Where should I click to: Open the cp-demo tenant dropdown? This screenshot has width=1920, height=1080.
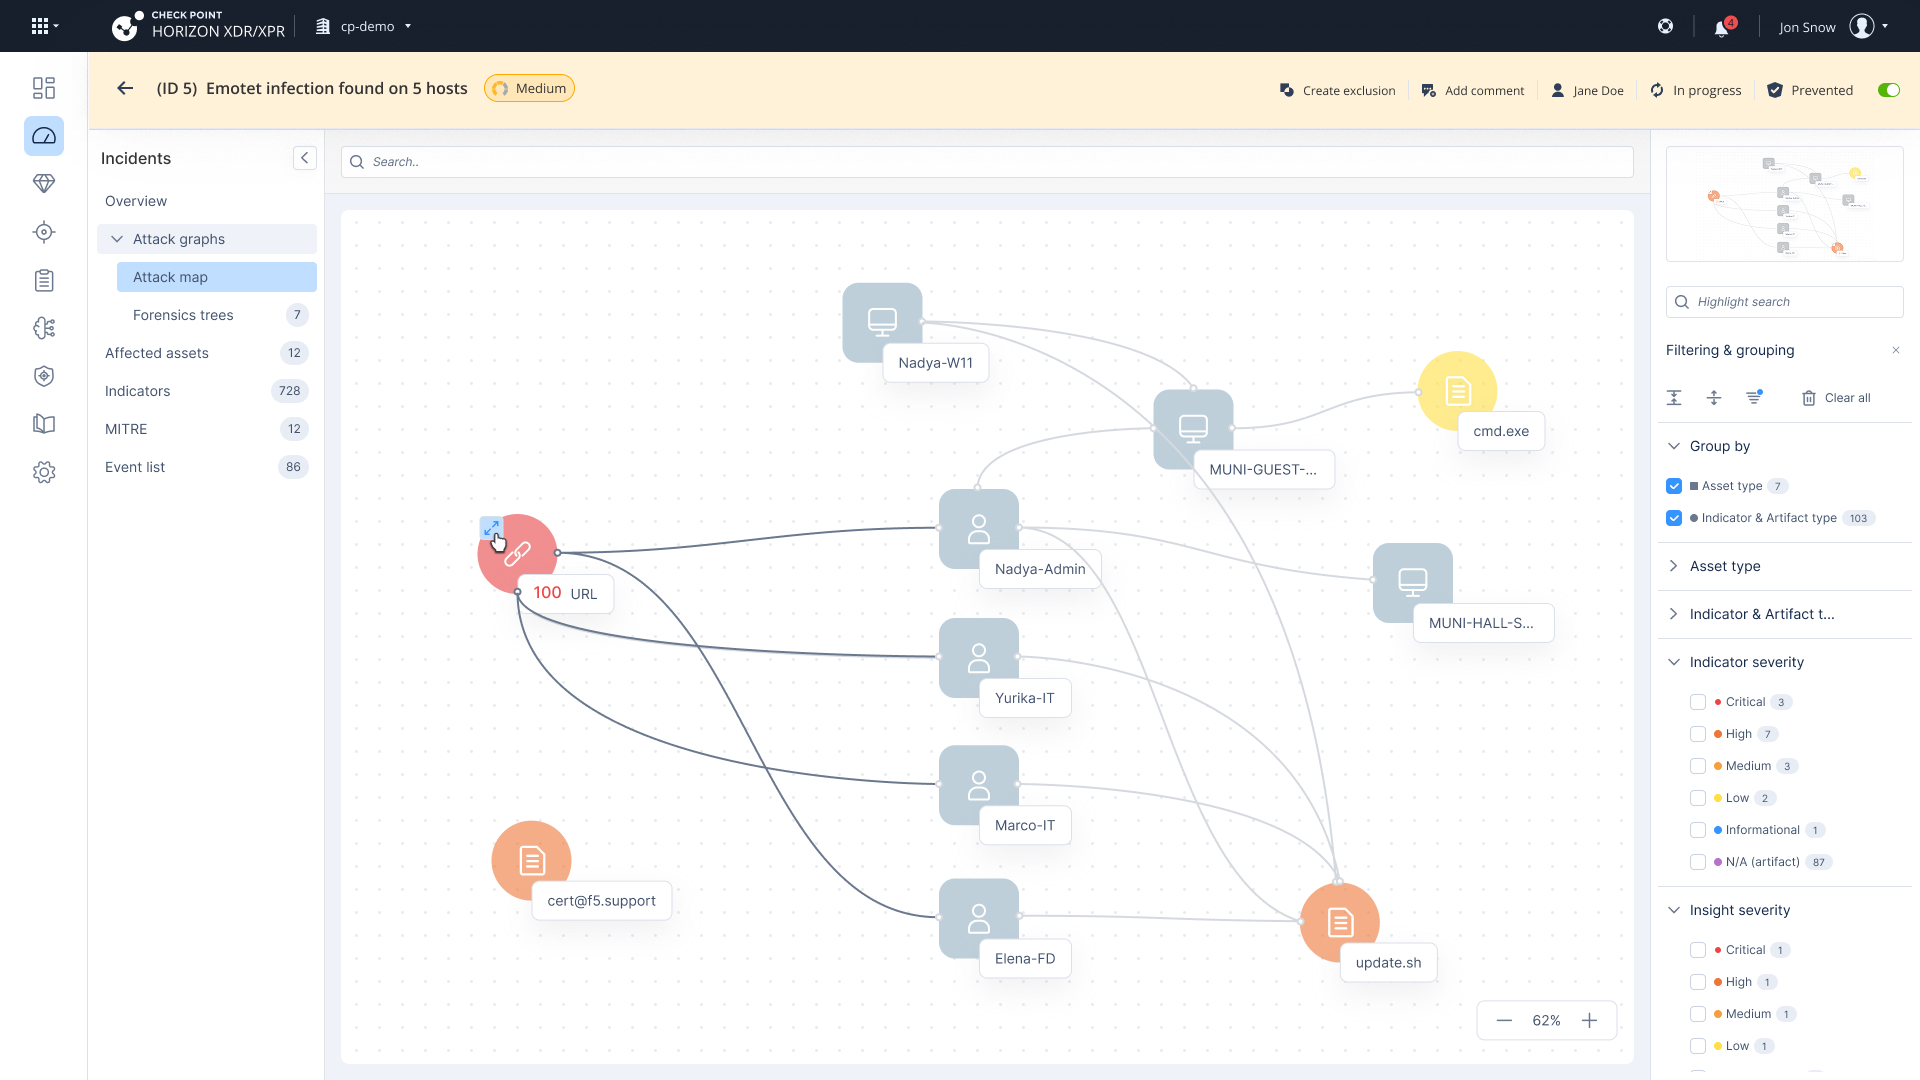coord(366,27)
